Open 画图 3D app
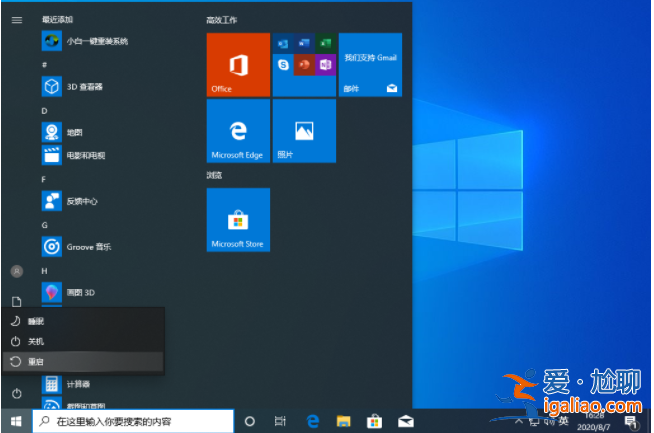Image resolution: width=654 pixels, height=433 pixels. click(68, 292)
